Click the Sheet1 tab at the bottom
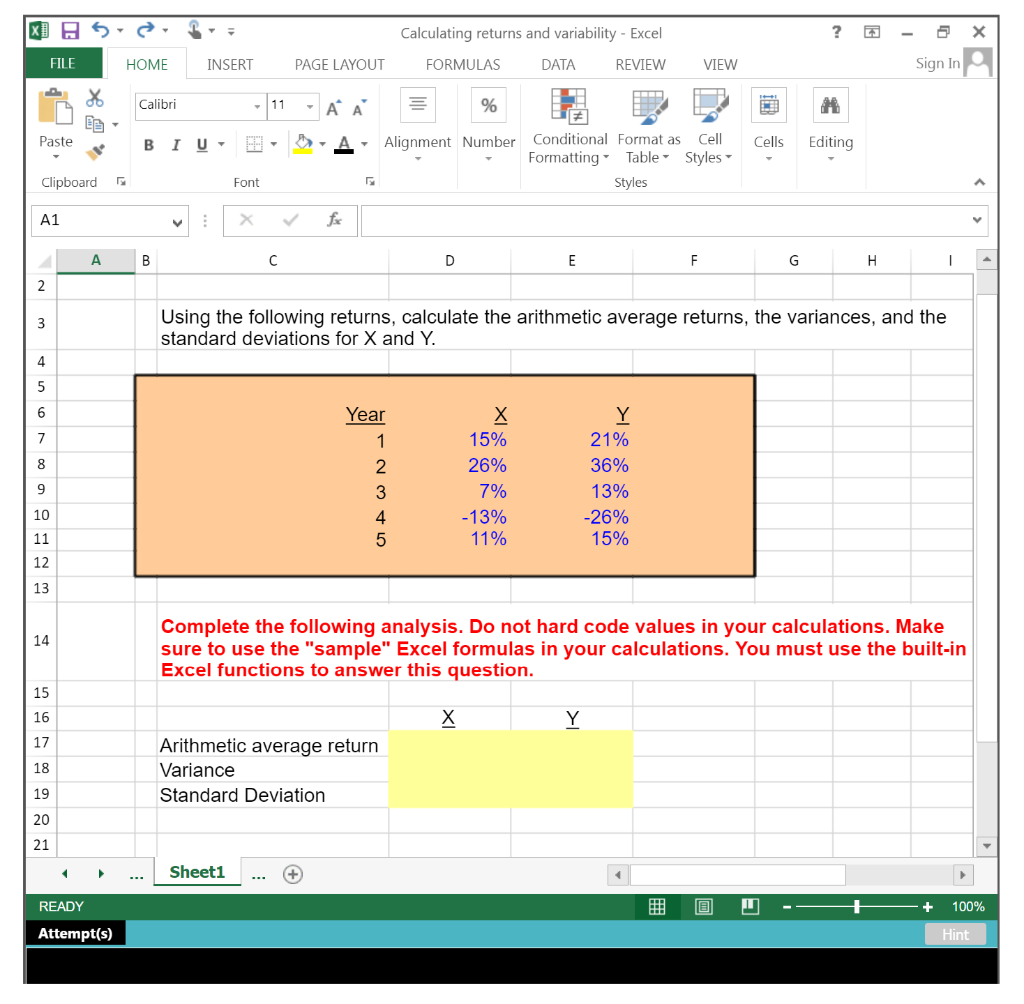 pos(197,872)
